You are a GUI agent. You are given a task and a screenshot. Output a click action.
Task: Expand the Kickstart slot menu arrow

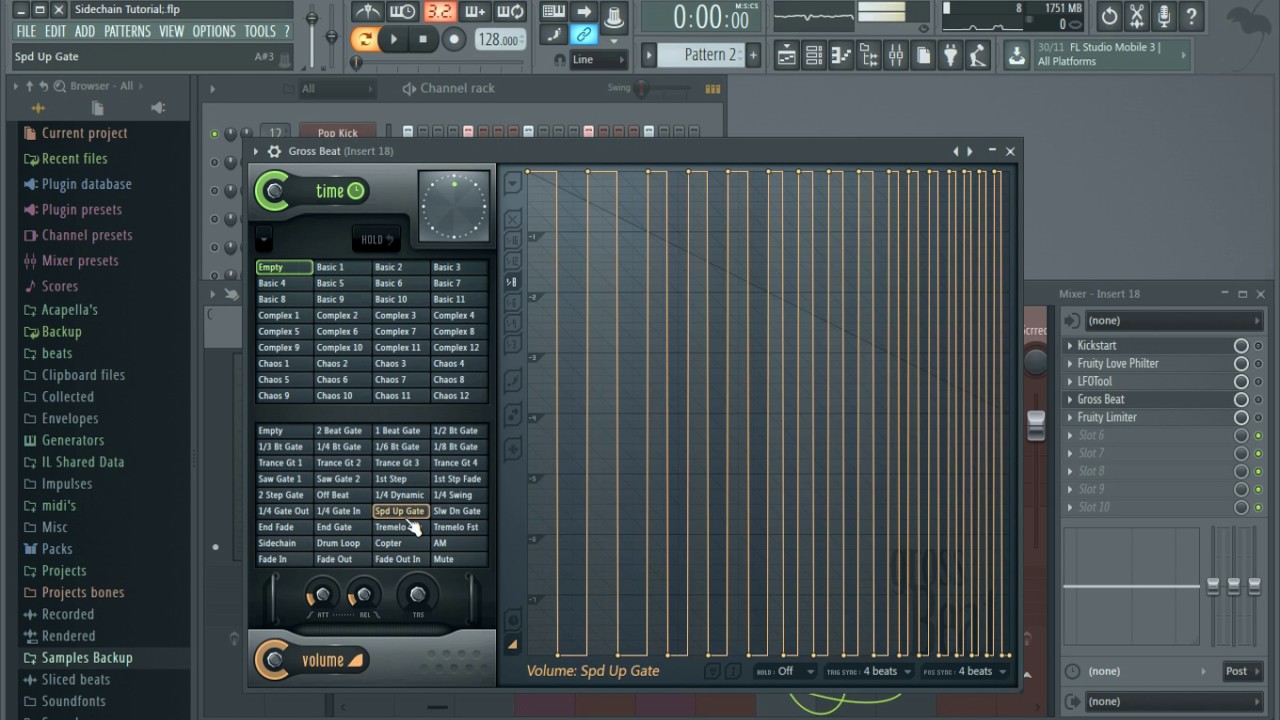[x=1070, y=345]
